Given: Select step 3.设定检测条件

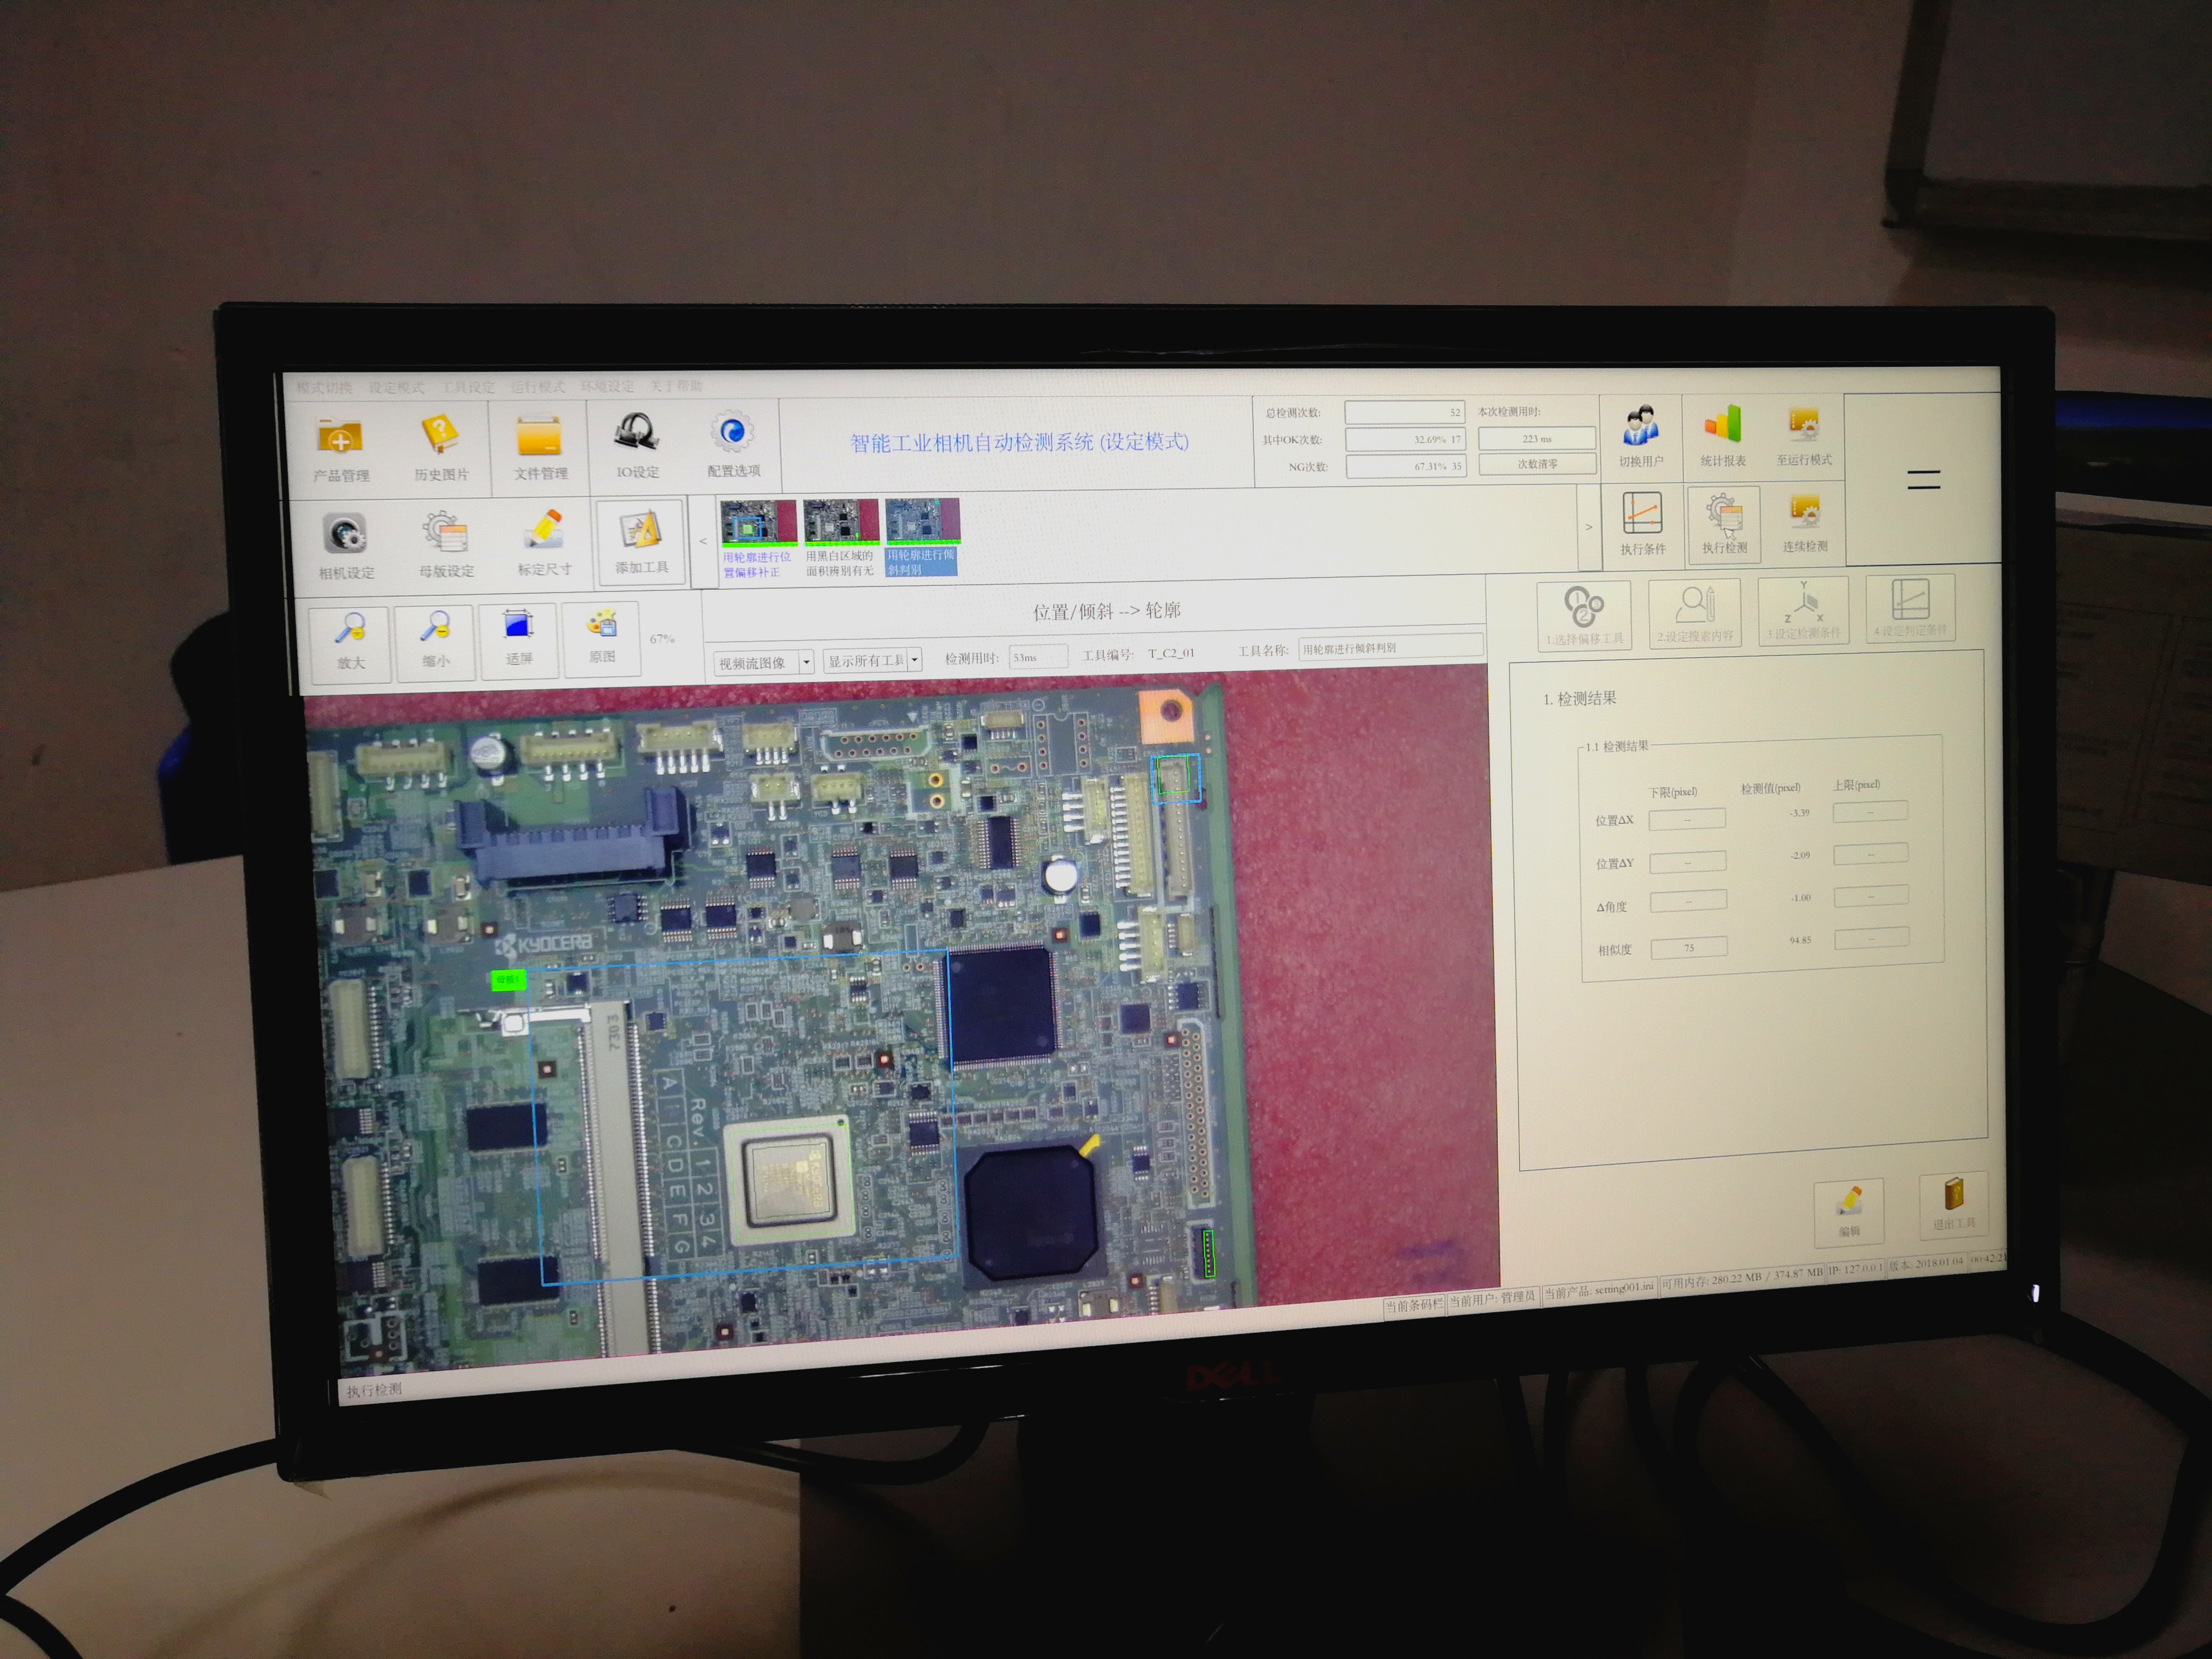Looking at the screenshot, I should coord(1803,610).
